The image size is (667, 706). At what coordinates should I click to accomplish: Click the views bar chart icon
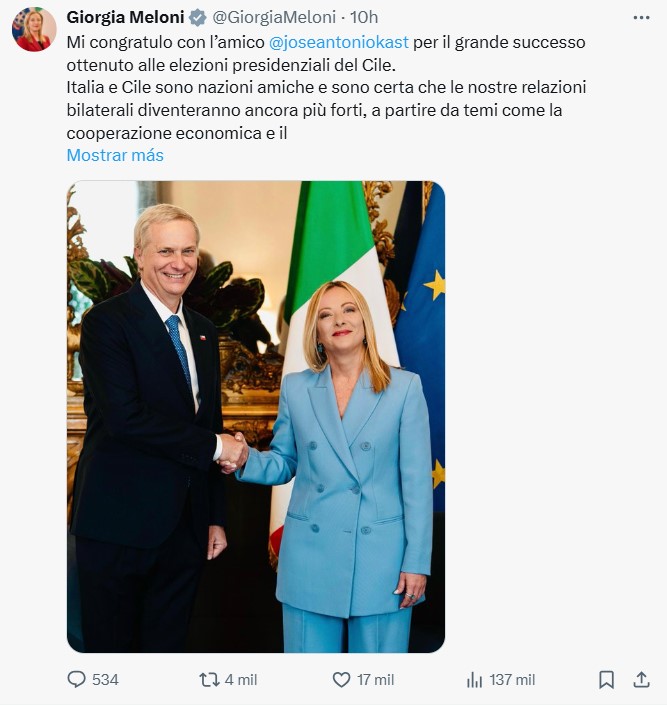coord(474,679)
